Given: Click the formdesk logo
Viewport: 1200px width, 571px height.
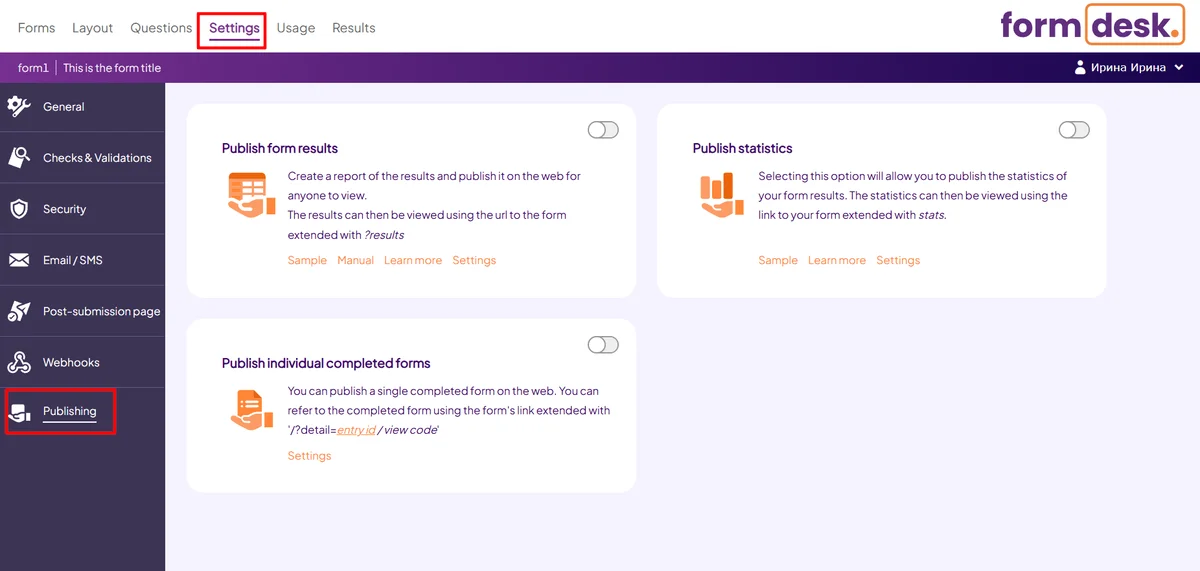Looking at the screenshot, I should click(1090, 25).
